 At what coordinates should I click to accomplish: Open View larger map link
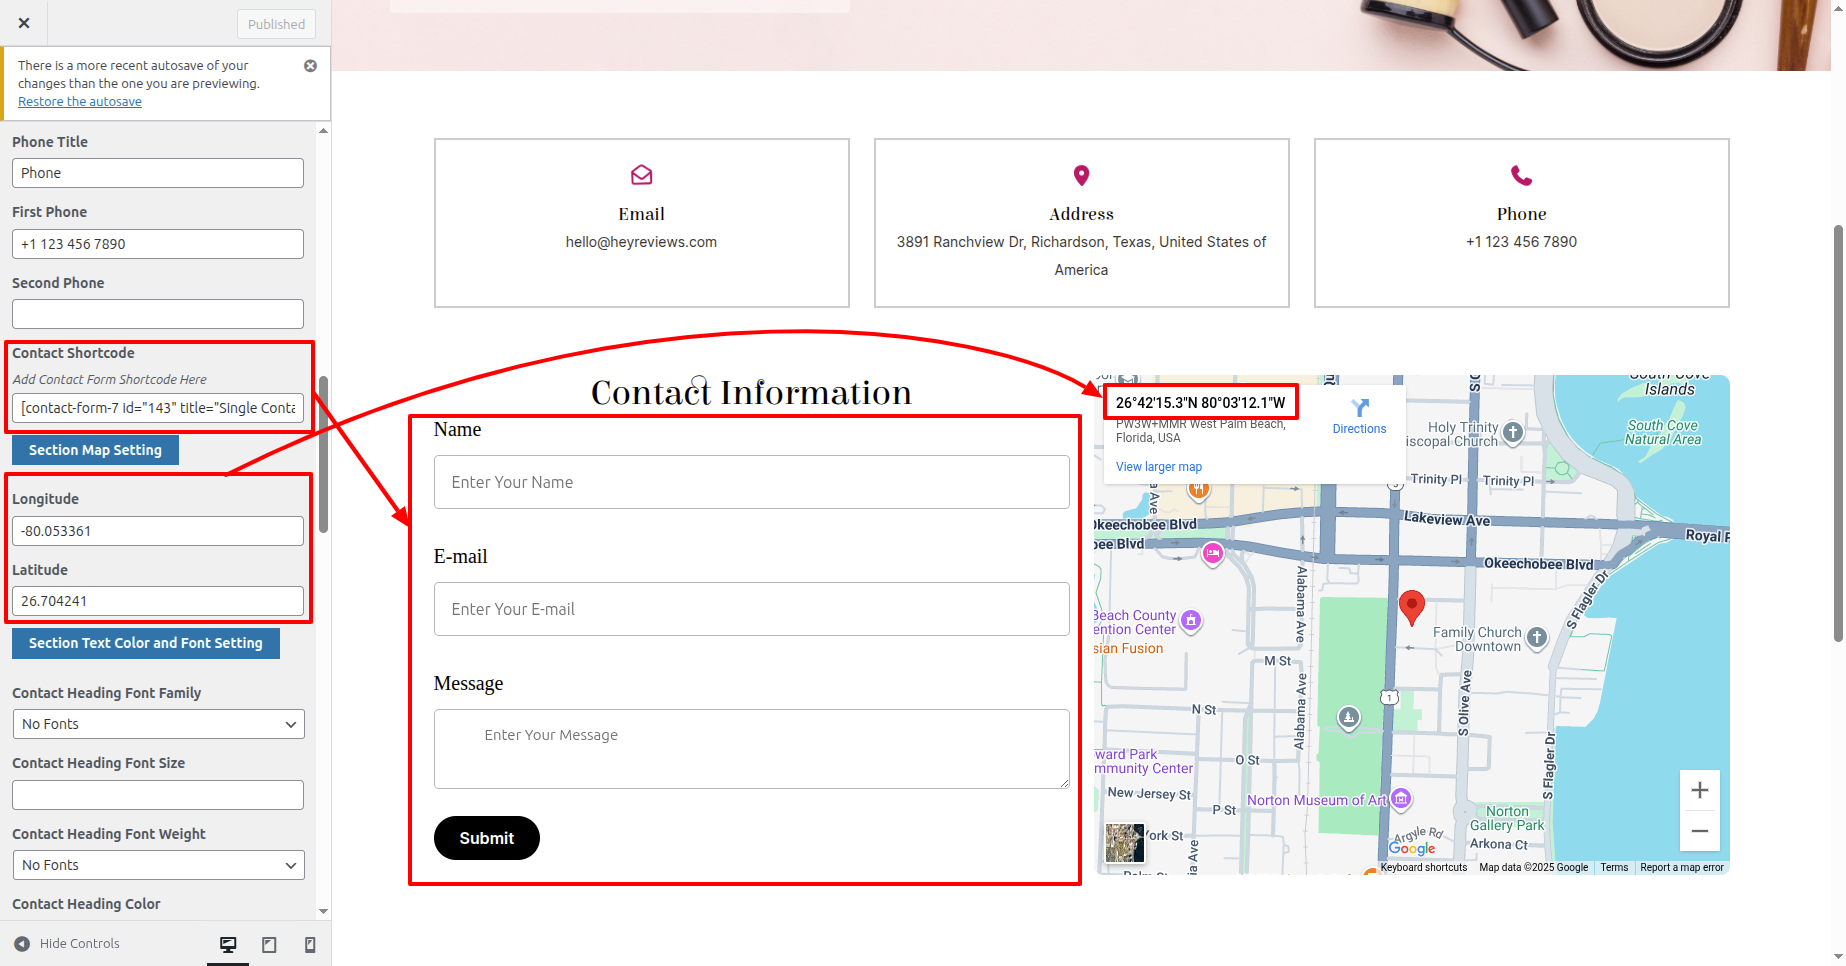(x=1158, y=467)
